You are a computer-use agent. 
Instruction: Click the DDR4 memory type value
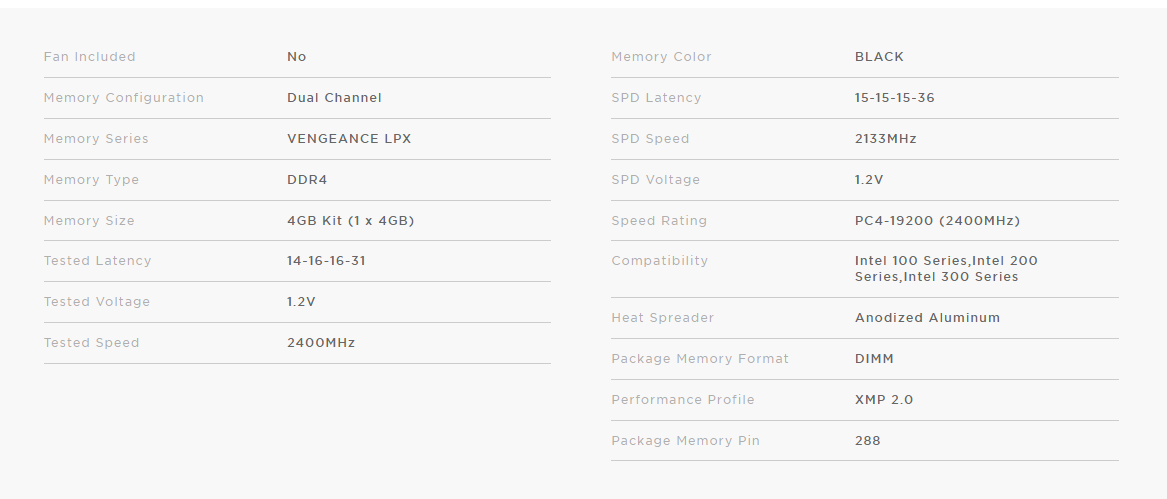(307, 179)
